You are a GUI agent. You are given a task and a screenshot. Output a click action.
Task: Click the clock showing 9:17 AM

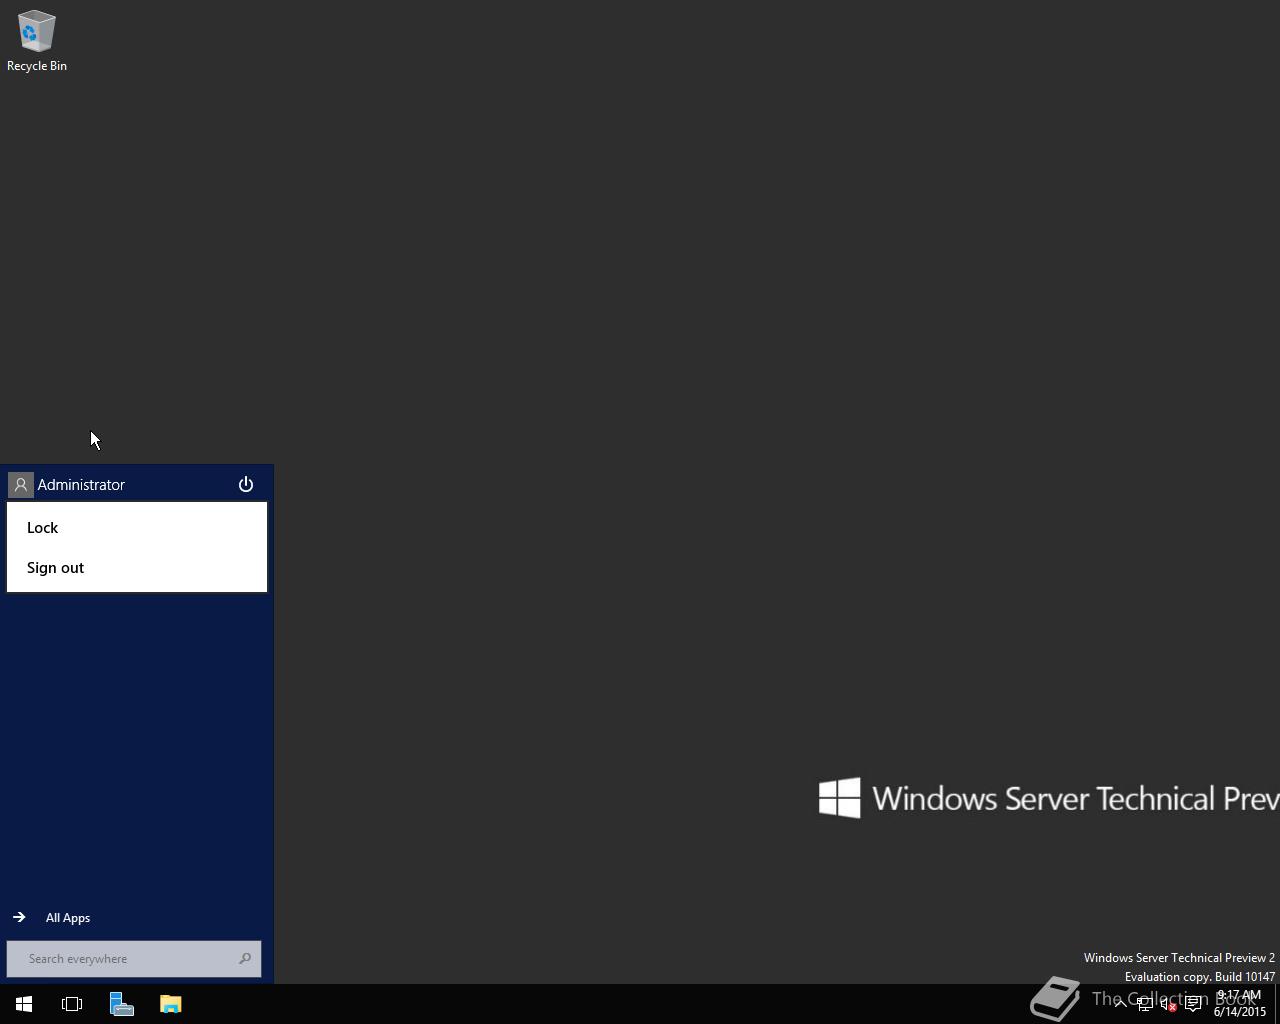coord(1240,1004)
